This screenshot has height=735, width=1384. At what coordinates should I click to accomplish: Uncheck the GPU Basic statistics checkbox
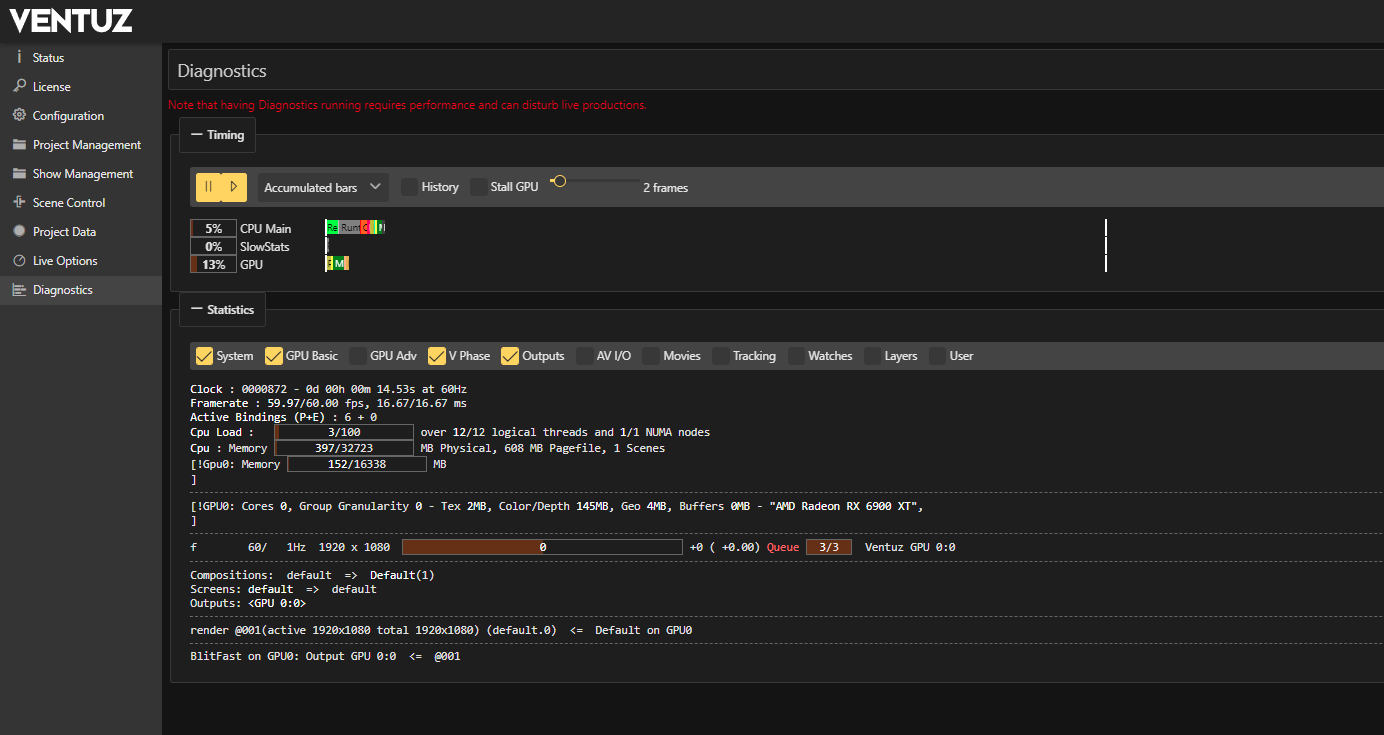(x=274, y=356)
